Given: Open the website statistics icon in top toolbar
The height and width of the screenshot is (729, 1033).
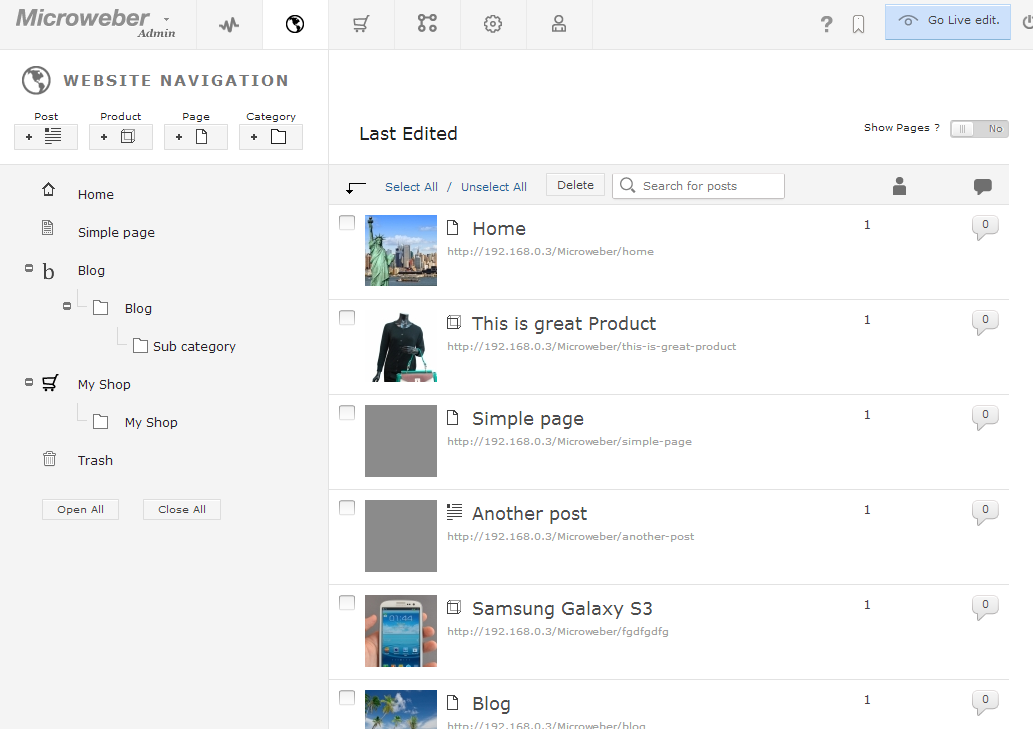Looking at the screenshot, I should (228, 24).
